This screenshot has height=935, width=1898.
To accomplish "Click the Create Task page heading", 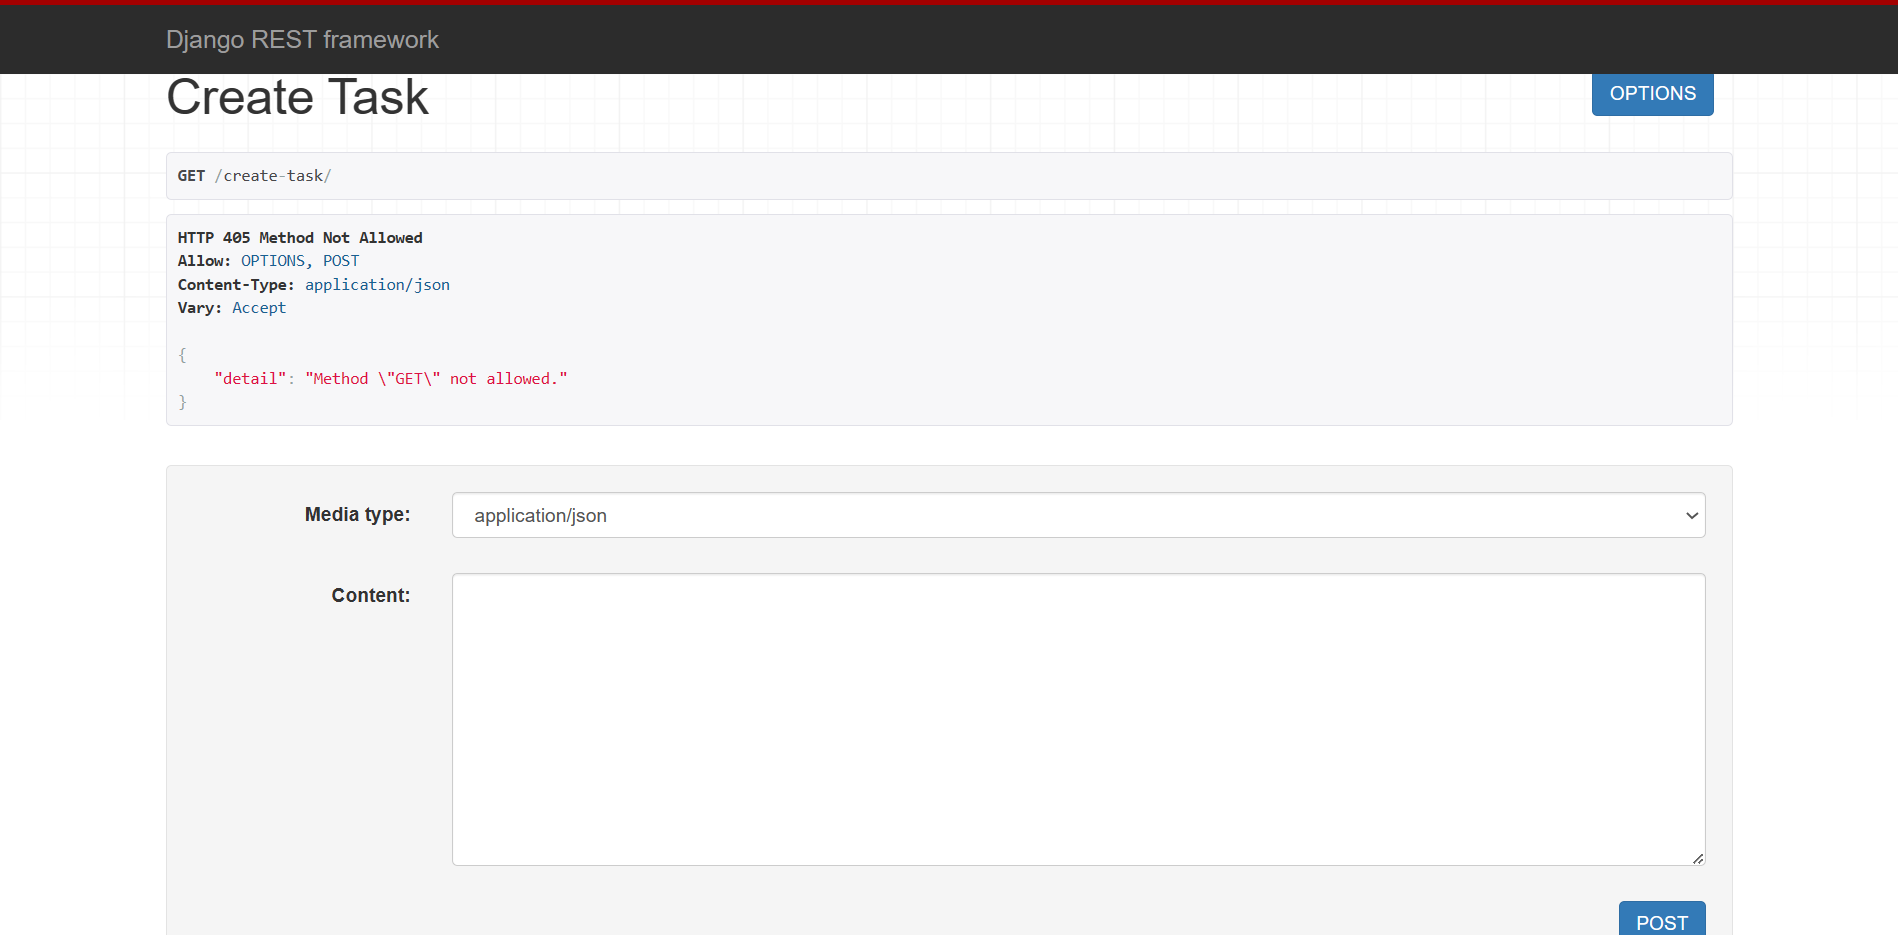I will [x=297, y=96].
